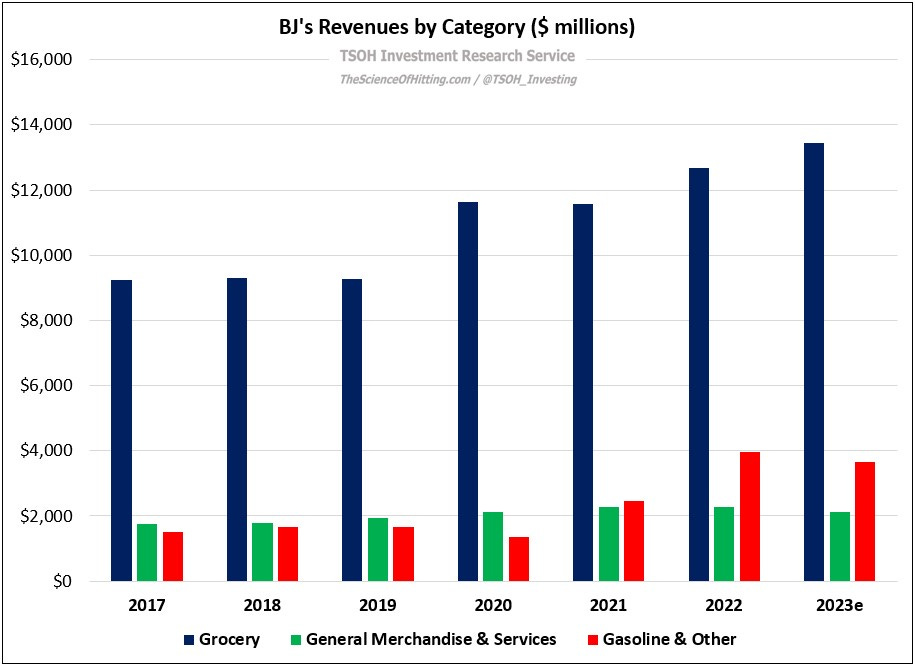
Task: Select the General Merchandise & Services green swatch
Action: click(x=296, y=640)
